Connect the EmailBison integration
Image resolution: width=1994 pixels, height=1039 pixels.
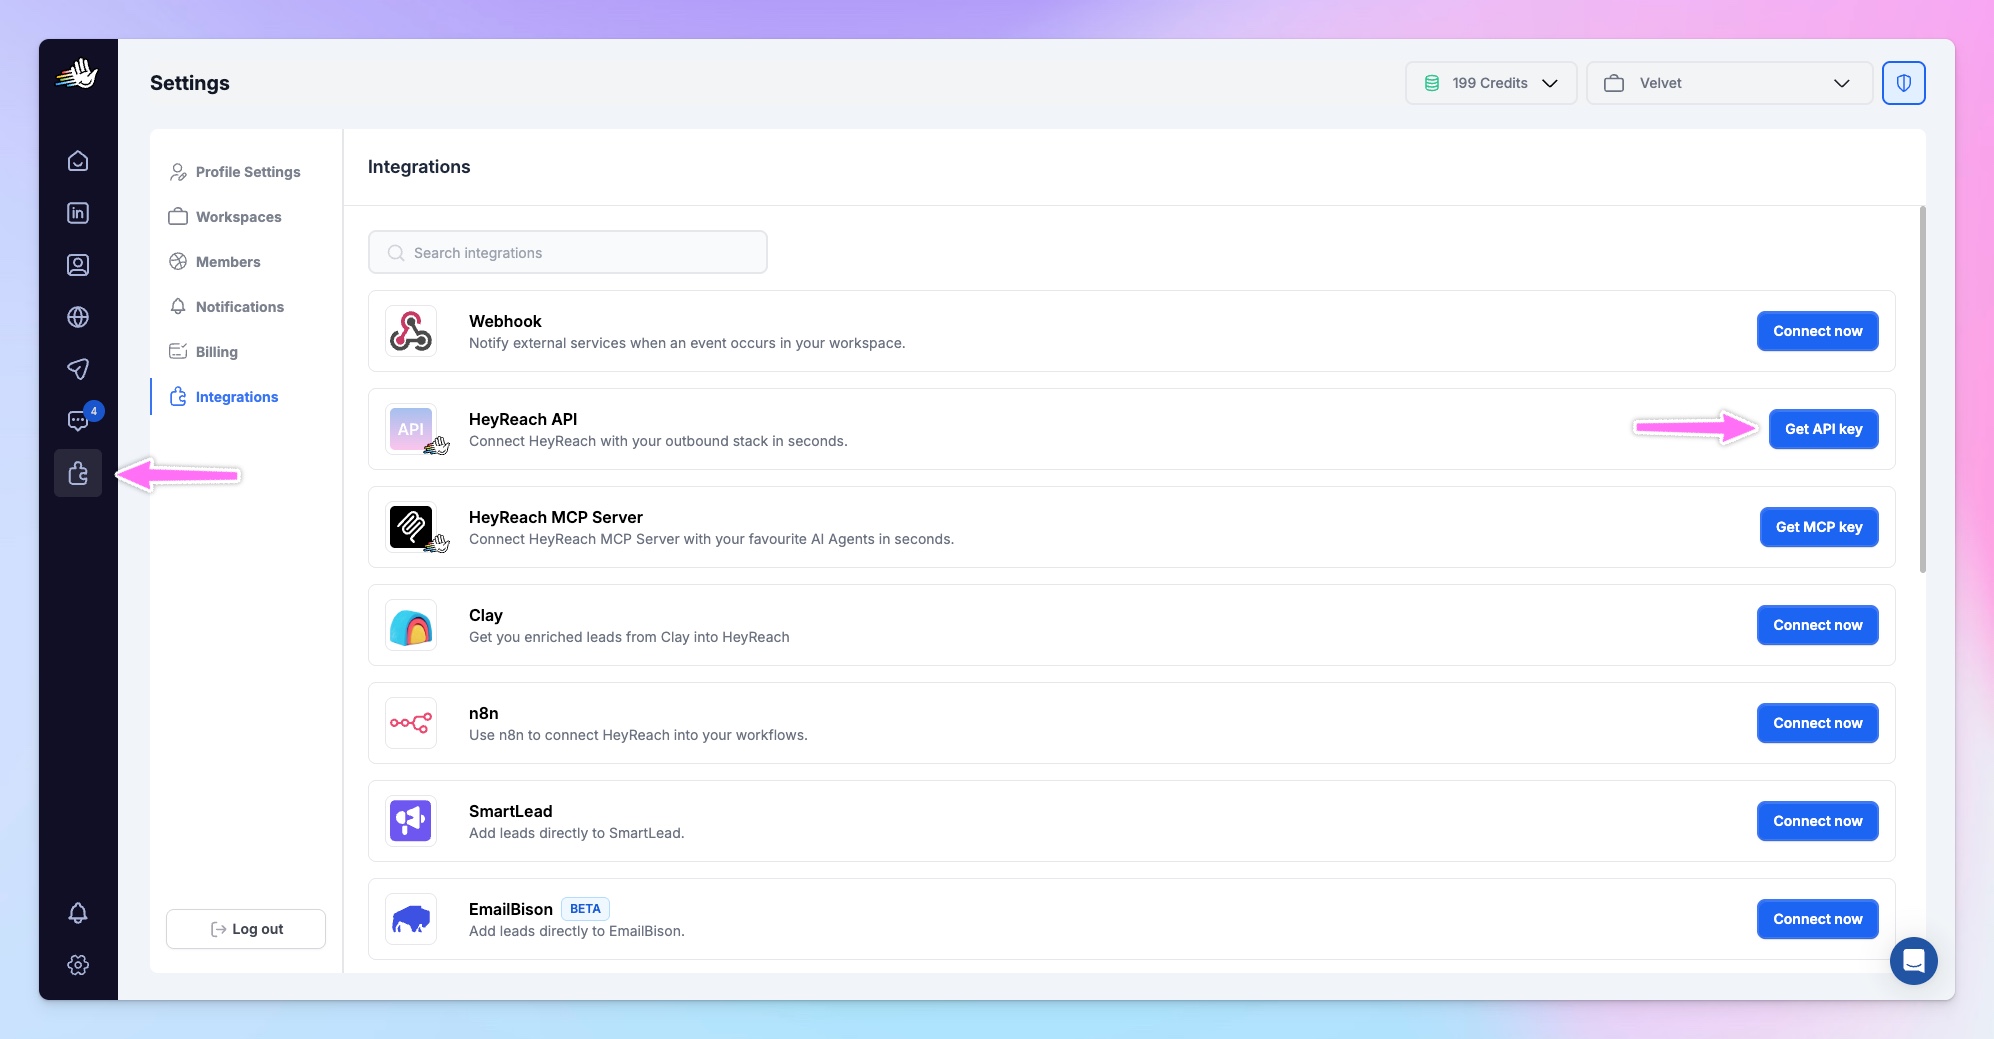(x=1818, y=919)
